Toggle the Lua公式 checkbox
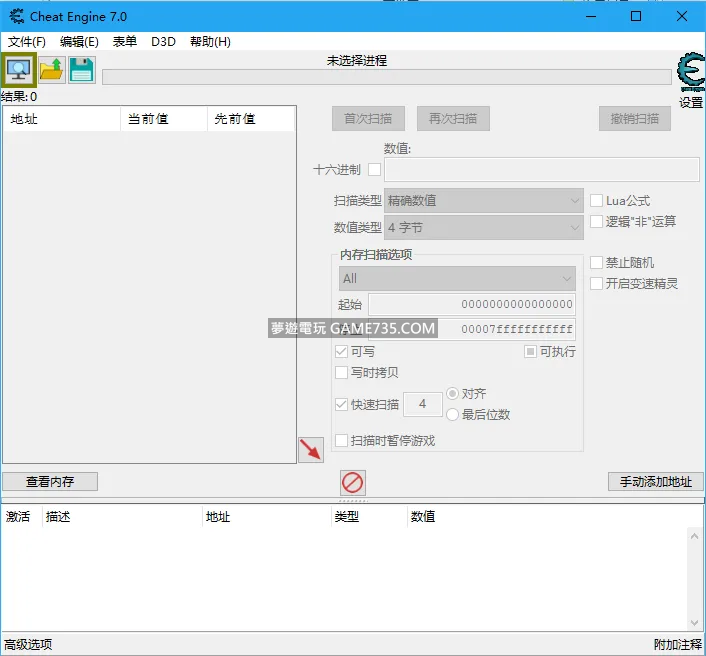Screen dimensions: 706x656 [597, 201]
